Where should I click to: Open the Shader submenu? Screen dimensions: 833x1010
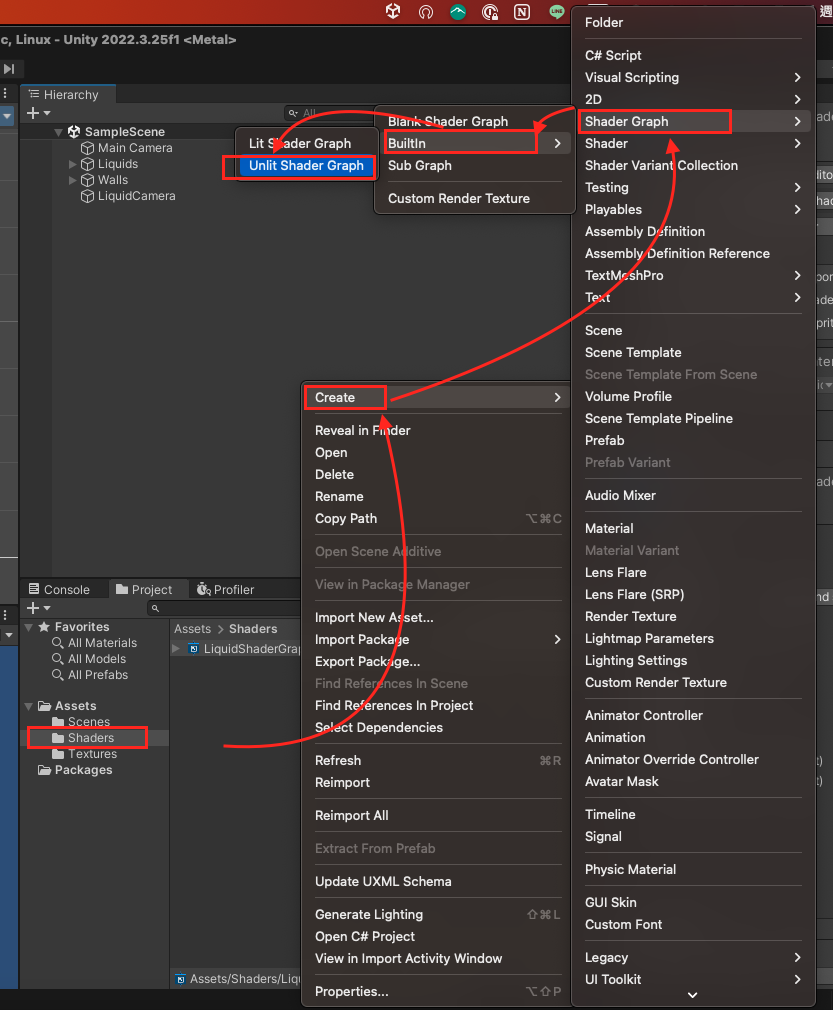693,144
